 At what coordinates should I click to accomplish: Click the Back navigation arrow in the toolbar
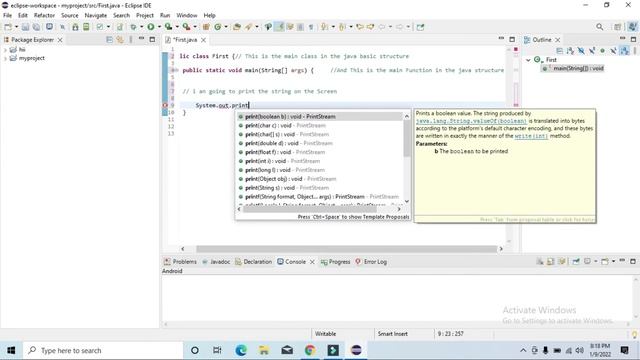[x=382, y=27]
